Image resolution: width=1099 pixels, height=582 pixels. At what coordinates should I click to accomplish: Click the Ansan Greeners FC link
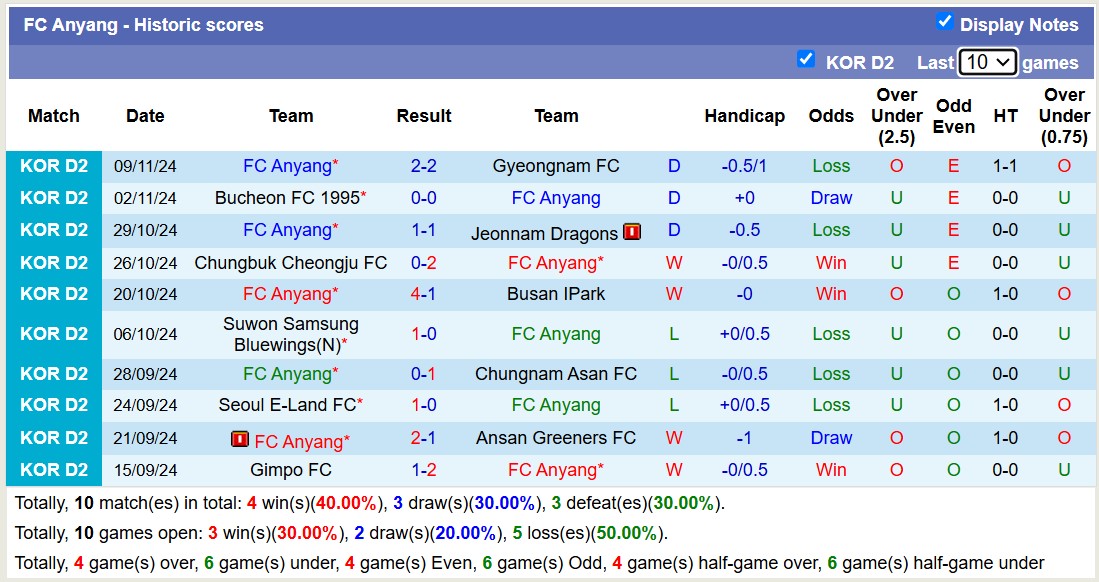556,438
